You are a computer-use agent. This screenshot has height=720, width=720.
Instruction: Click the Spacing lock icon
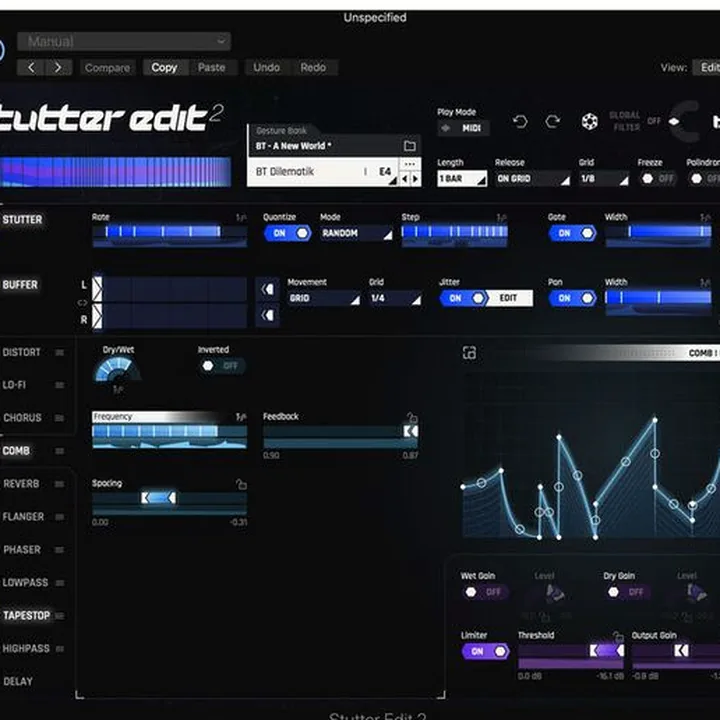point(241,484)
